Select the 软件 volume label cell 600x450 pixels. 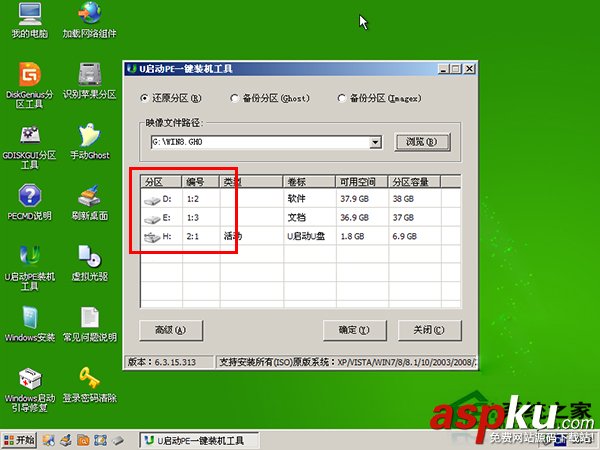coord(296,199)
